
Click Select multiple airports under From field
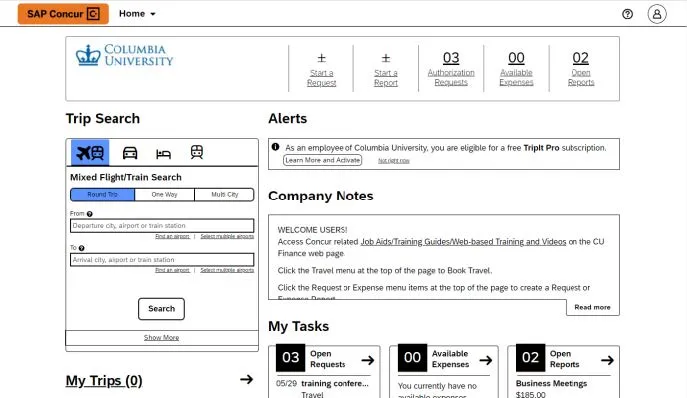tap(227, 236)
